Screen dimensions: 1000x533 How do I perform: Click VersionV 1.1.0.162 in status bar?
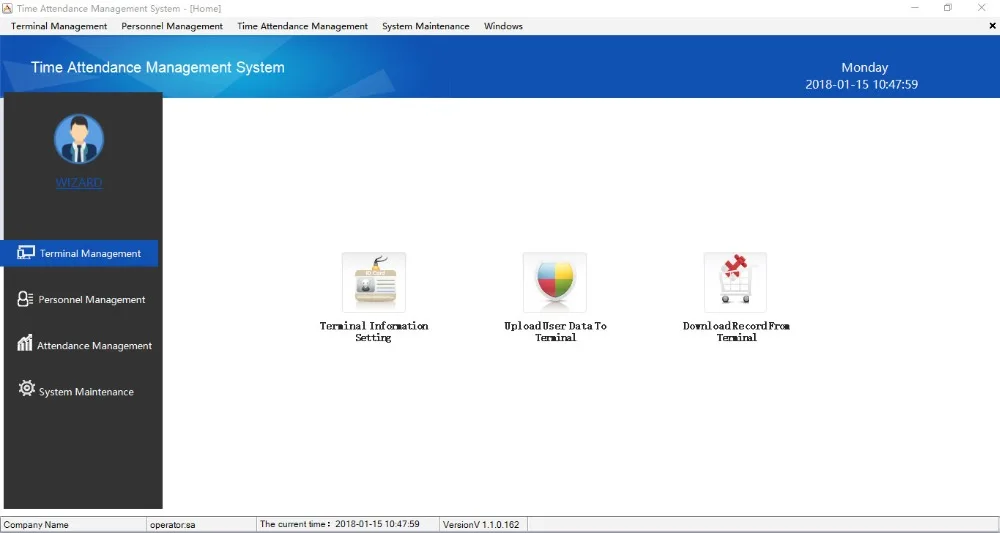pyautogui.click(x=481, y=525)
